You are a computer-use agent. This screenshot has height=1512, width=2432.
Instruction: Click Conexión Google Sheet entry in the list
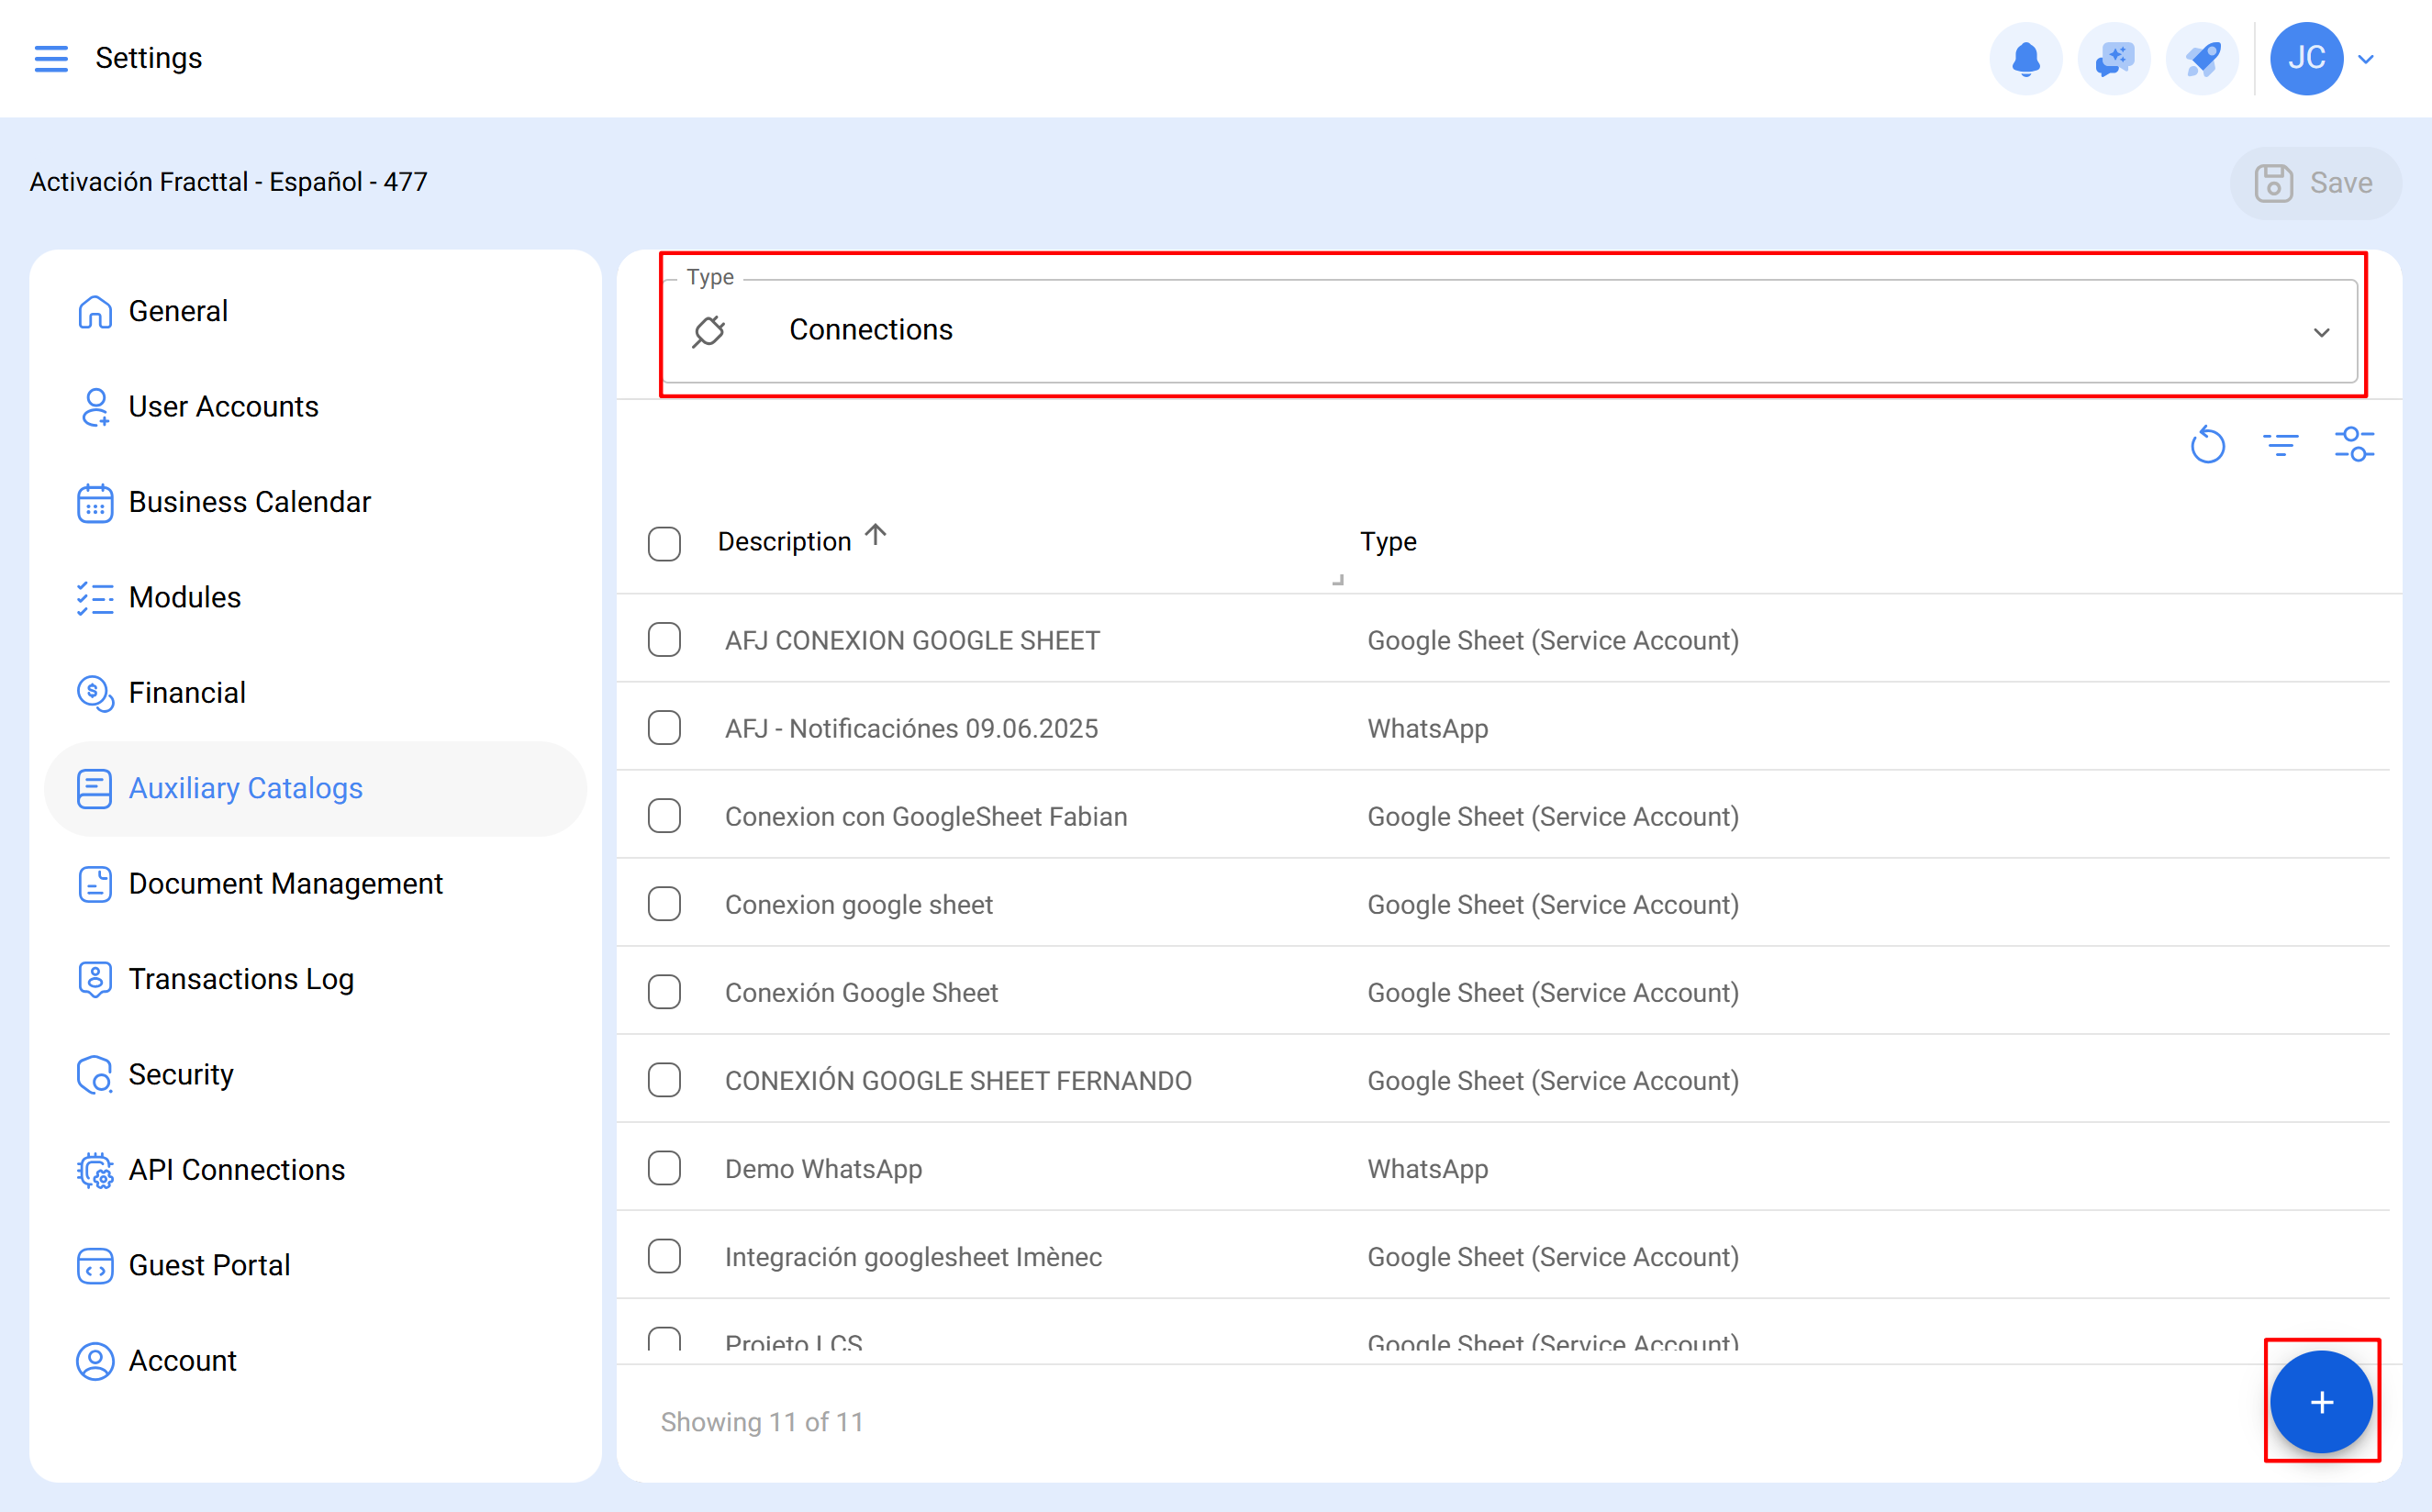860,992
